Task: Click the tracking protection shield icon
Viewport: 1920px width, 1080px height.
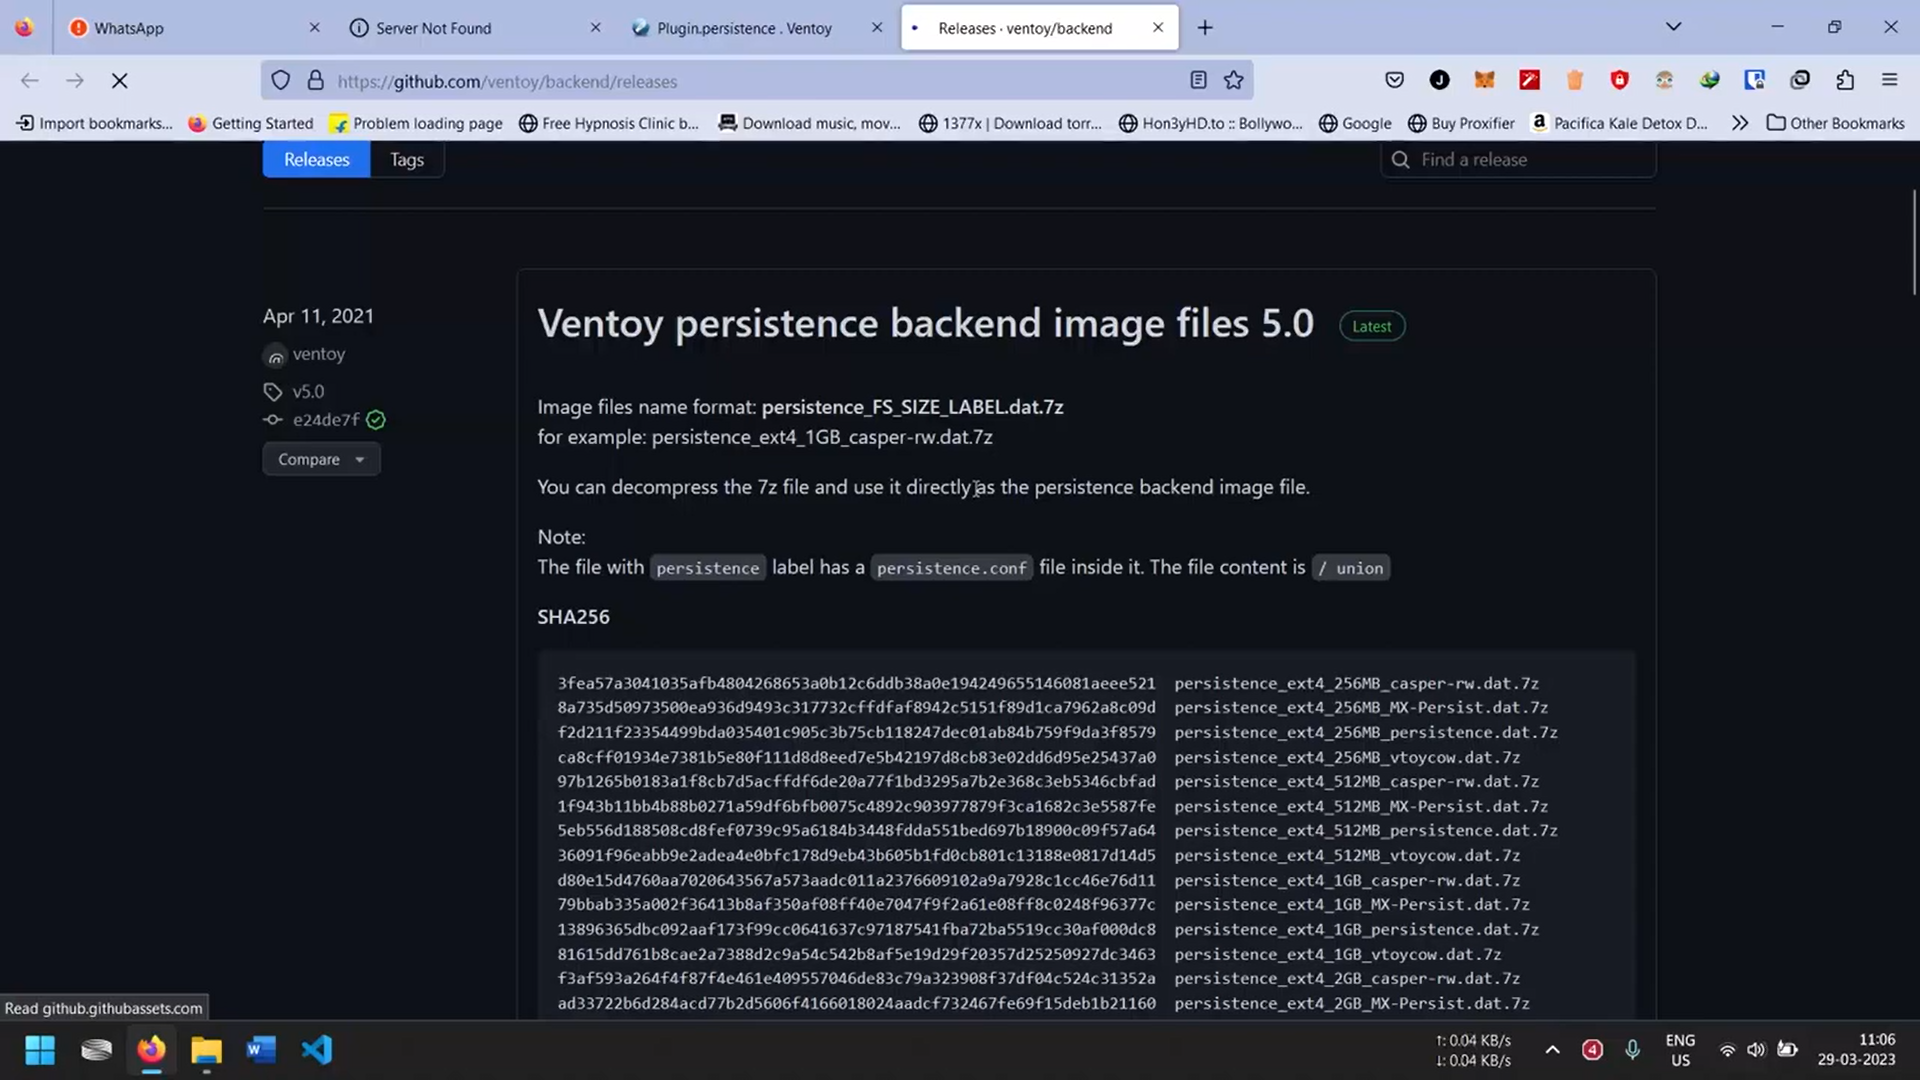Action: coord(281,80)
